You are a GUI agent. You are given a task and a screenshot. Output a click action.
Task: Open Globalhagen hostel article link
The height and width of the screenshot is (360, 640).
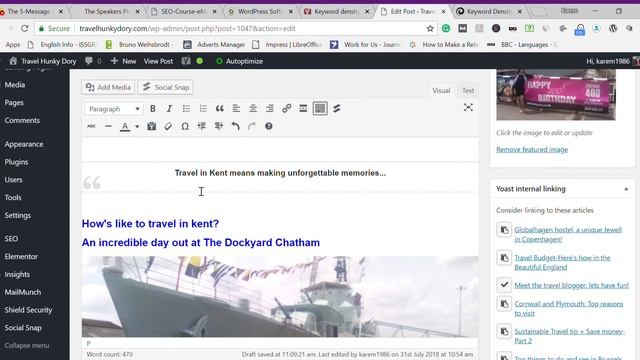point(568,235)
